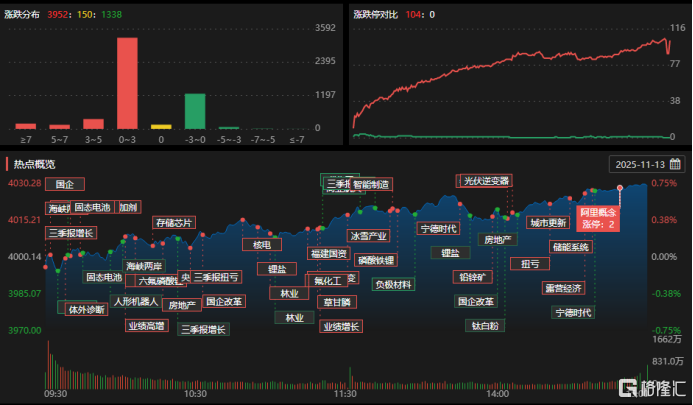Click the 热点概览 section title

click(34, 163)
